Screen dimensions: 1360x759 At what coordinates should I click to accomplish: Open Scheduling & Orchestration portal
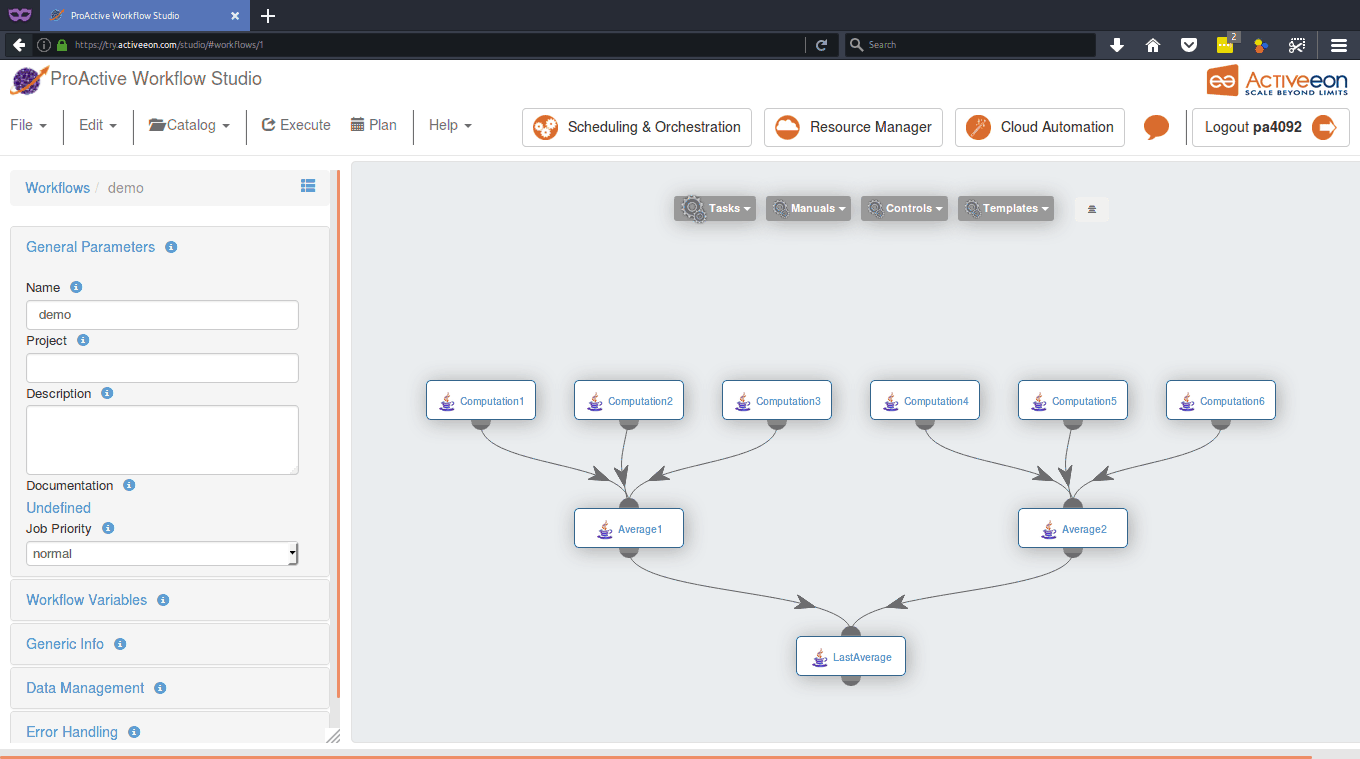tap(637, 127)
